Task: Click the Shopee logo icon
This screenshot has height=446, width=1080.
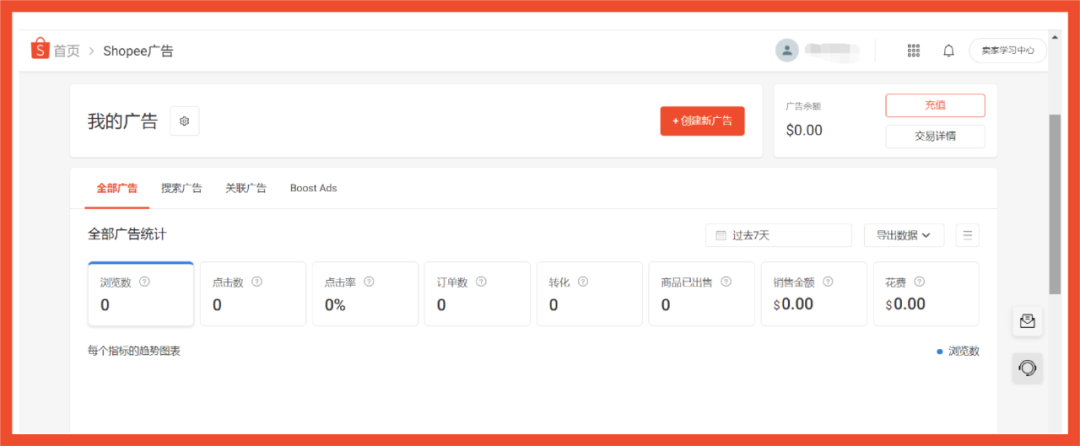Action: pos(40,50)
